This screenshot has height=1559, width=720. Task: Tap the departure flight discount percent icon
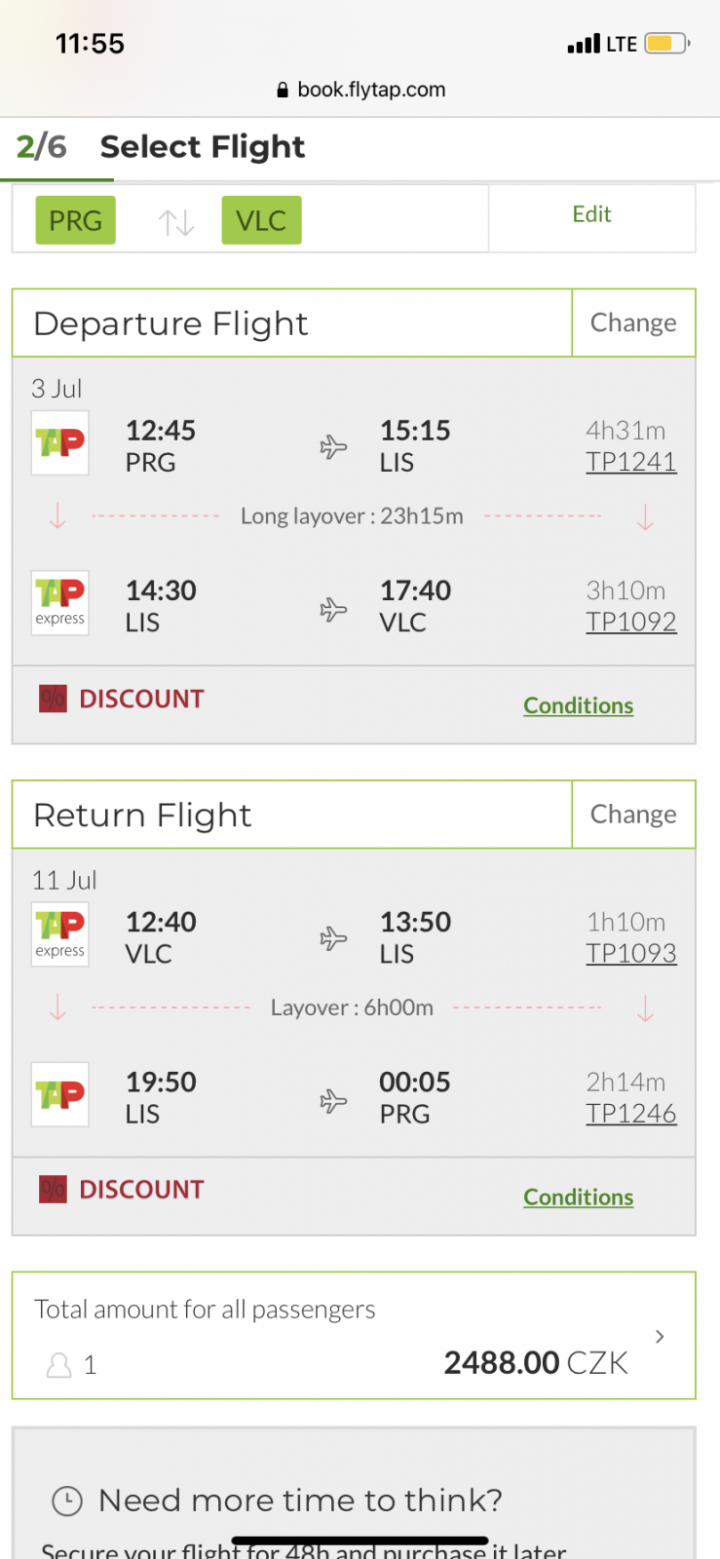pyautogui.click(x=52, y=699)
